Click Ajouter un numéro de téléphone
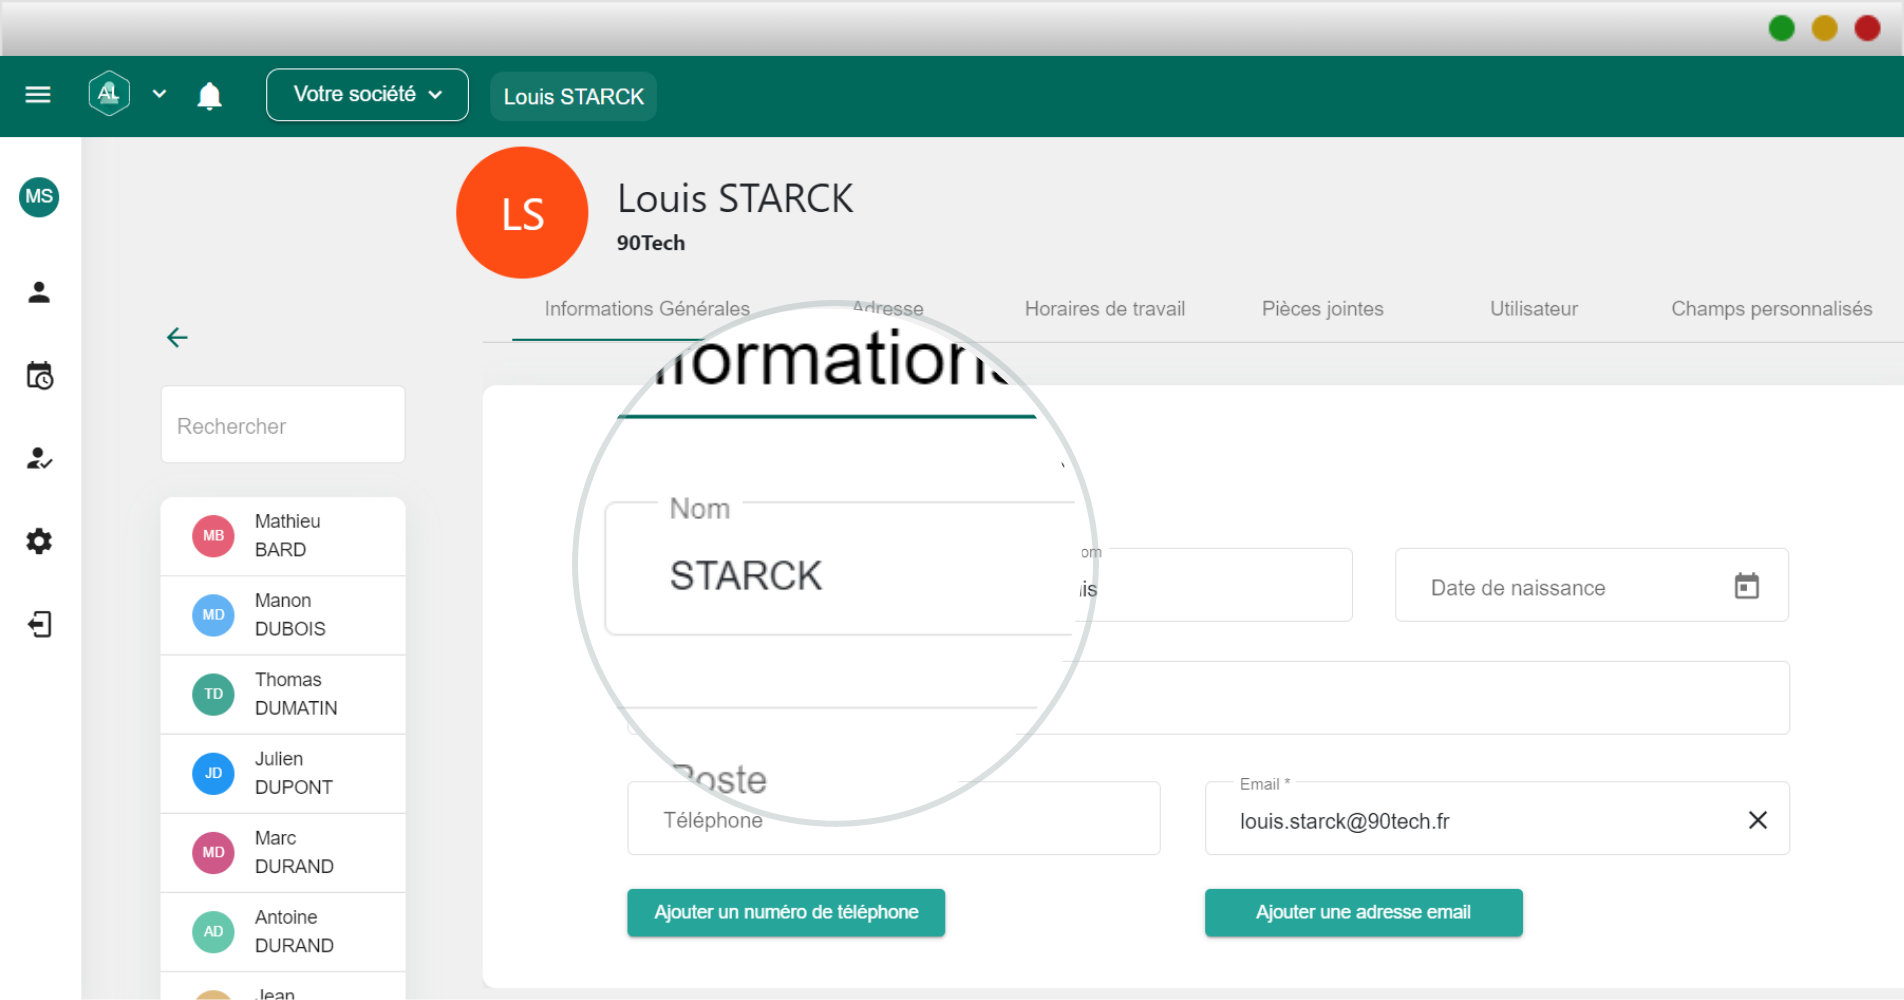The width and height of the screenshot is (1904, 1000). [x=786, y=912]
